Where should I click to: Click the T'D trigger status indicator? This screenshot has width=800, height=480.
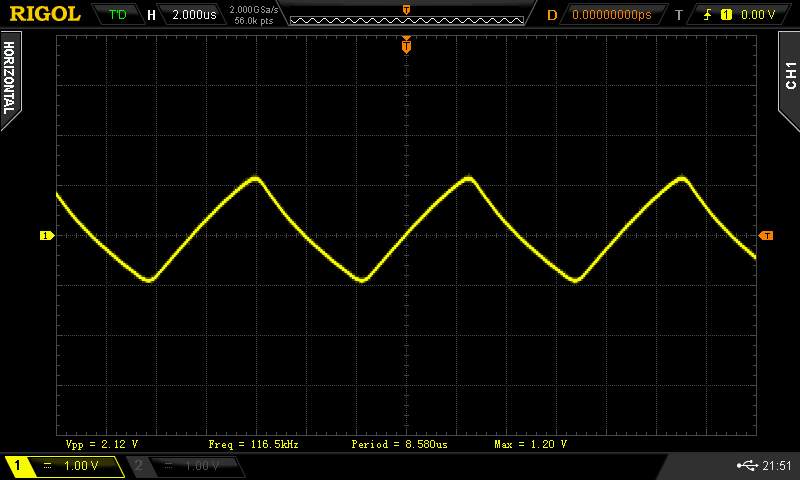[118, 15]
